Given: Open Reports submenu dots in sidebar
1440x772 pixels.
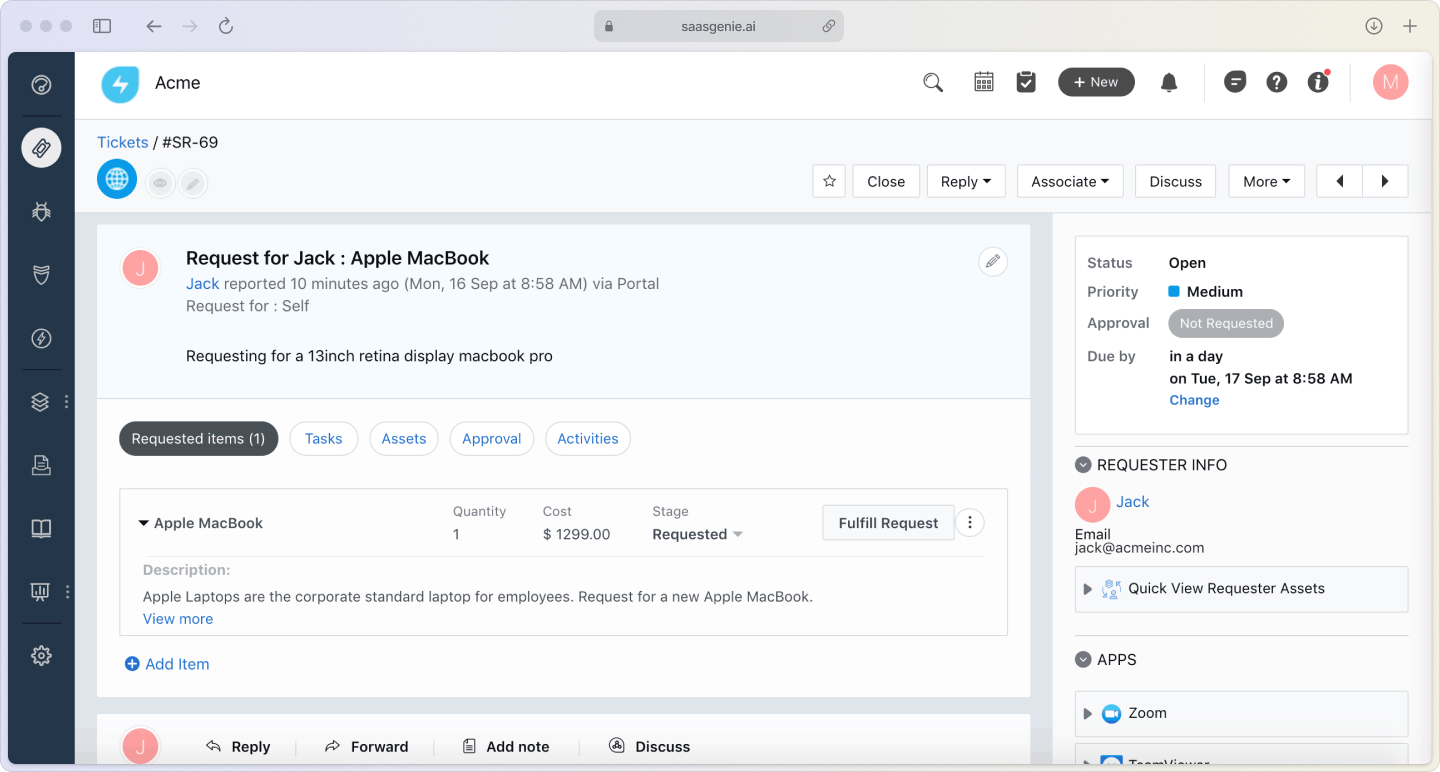Looking at the screenshot, I should point(67,592).
